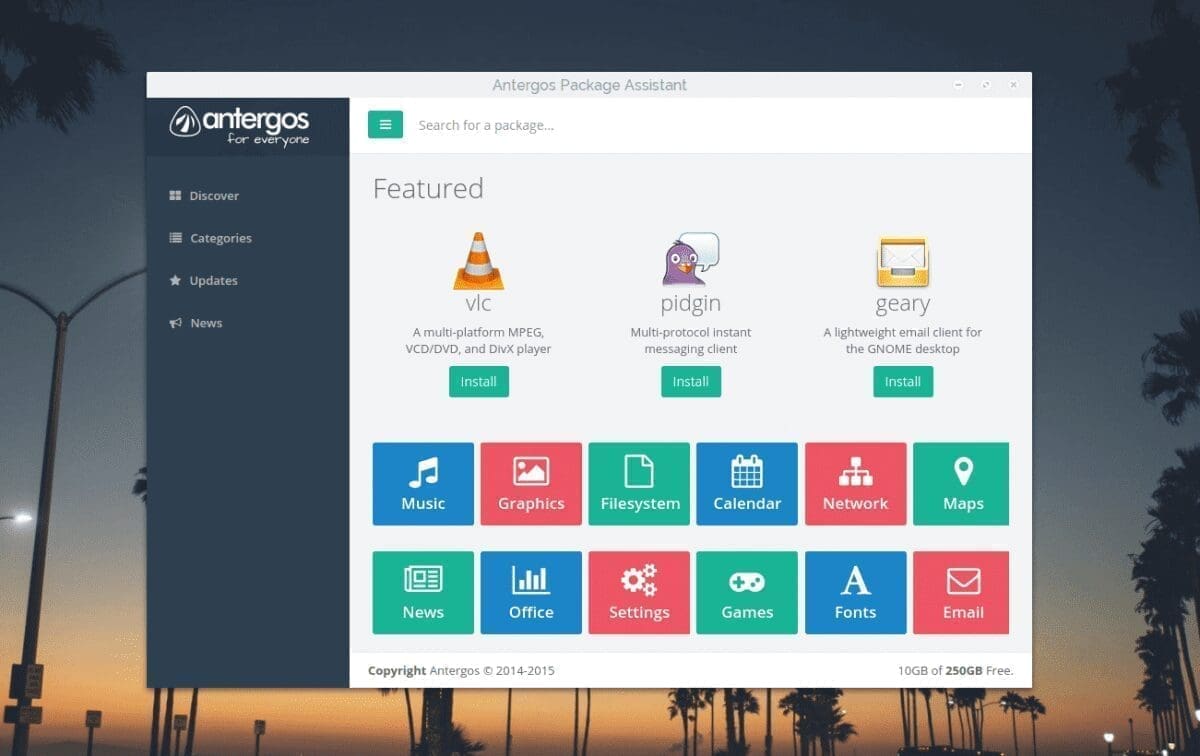Go to Updates in the sidebar
This screenshot has height=756, width=1200.
pyautogui.click(x=203, y=281)
